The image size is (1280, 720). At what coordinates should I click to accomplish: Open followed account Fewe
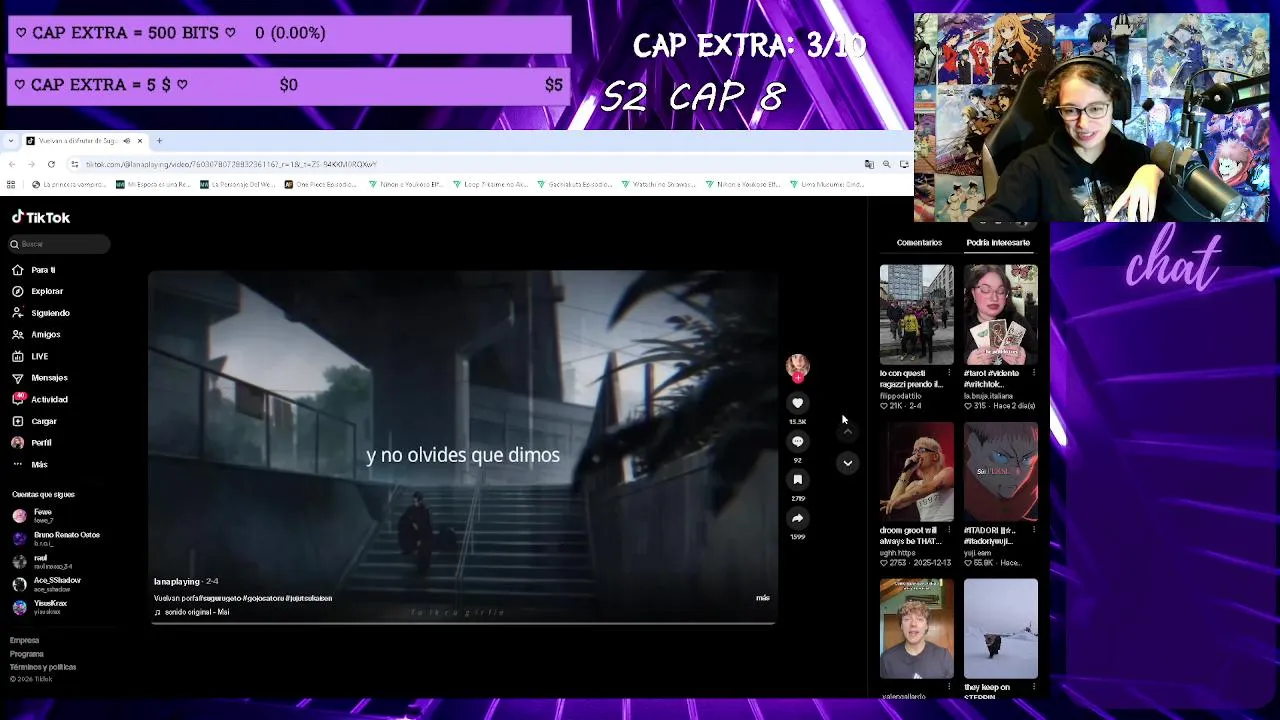[x=33, y=516]
